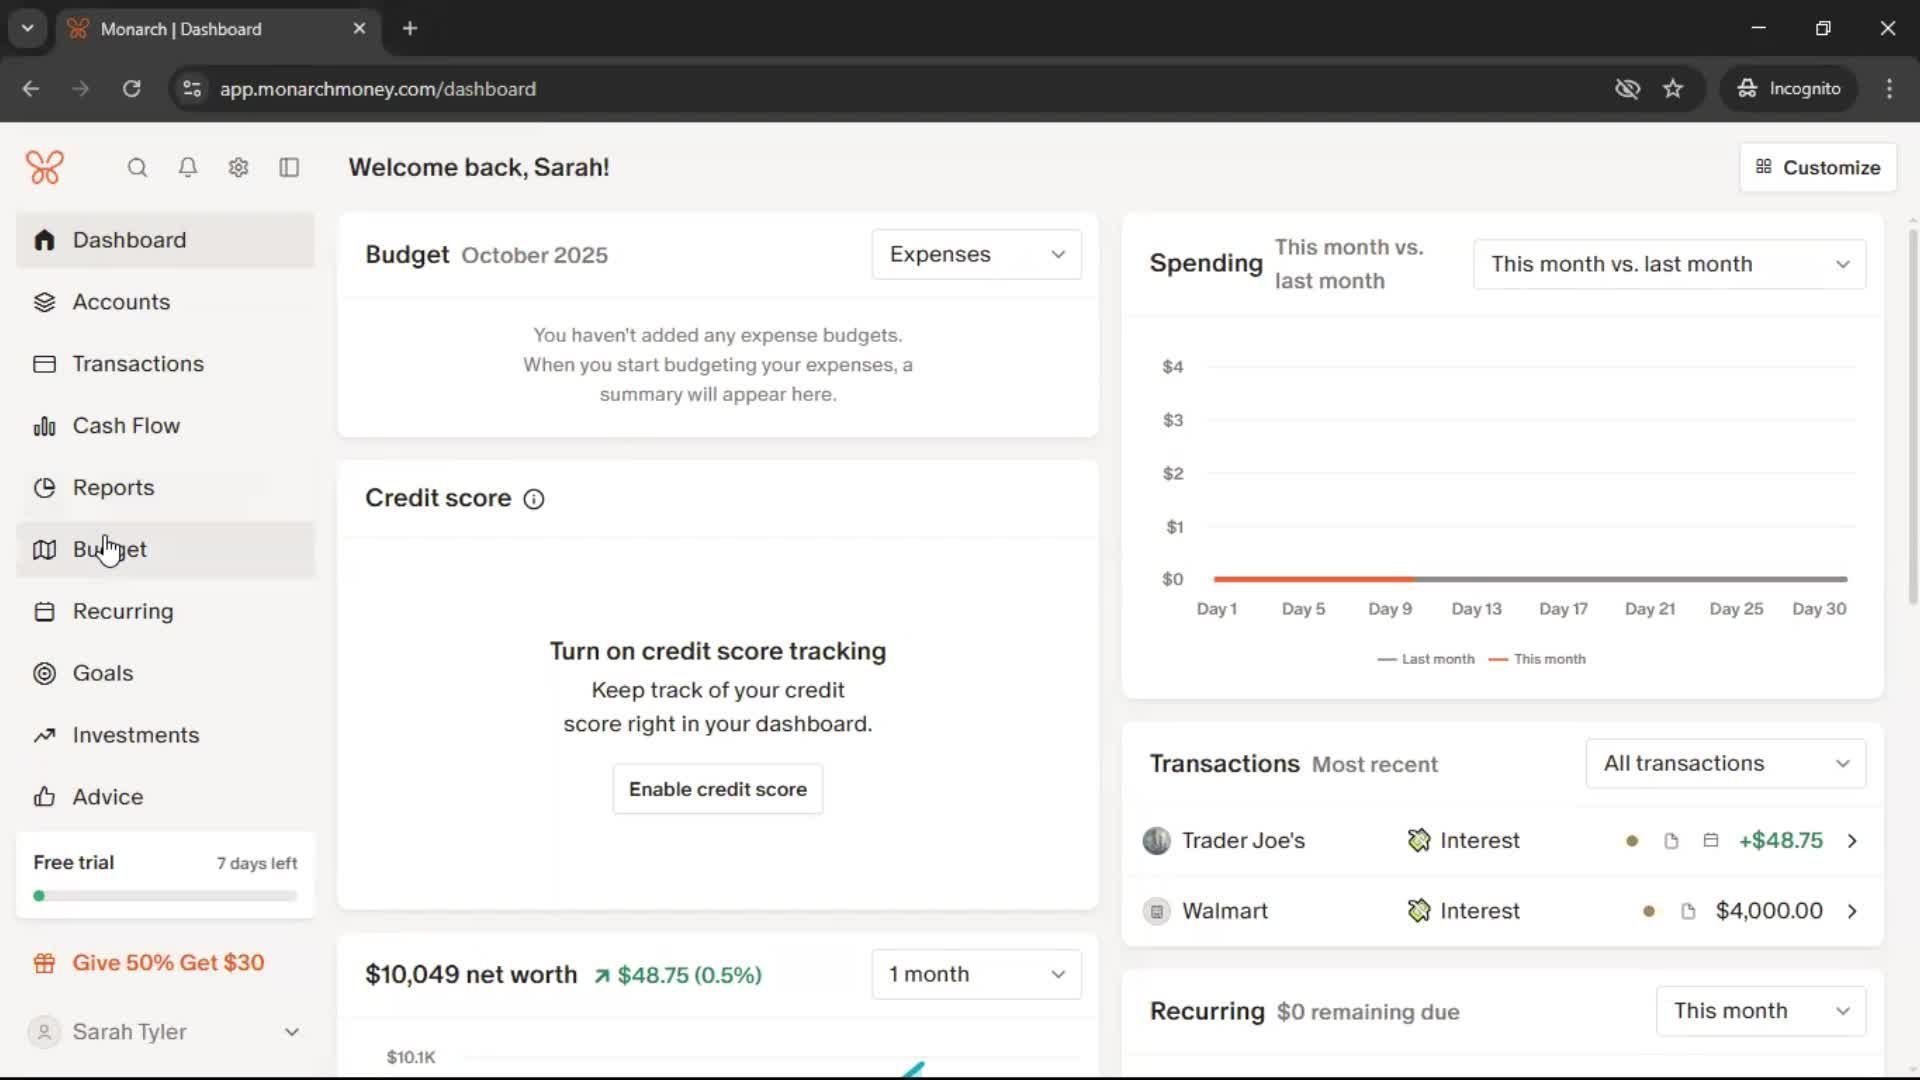Image resolution: width=1920 pixels, height=1080 pixels.
Task: Open the notifications bell
Action: pyautogui.click(x=187, y=167)
